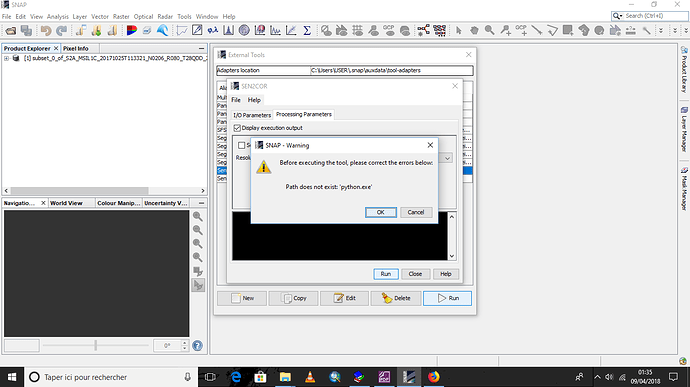The image size is (690, 387).
Task: Show hidden system tray icons chevron
Action: pos(597,377)
